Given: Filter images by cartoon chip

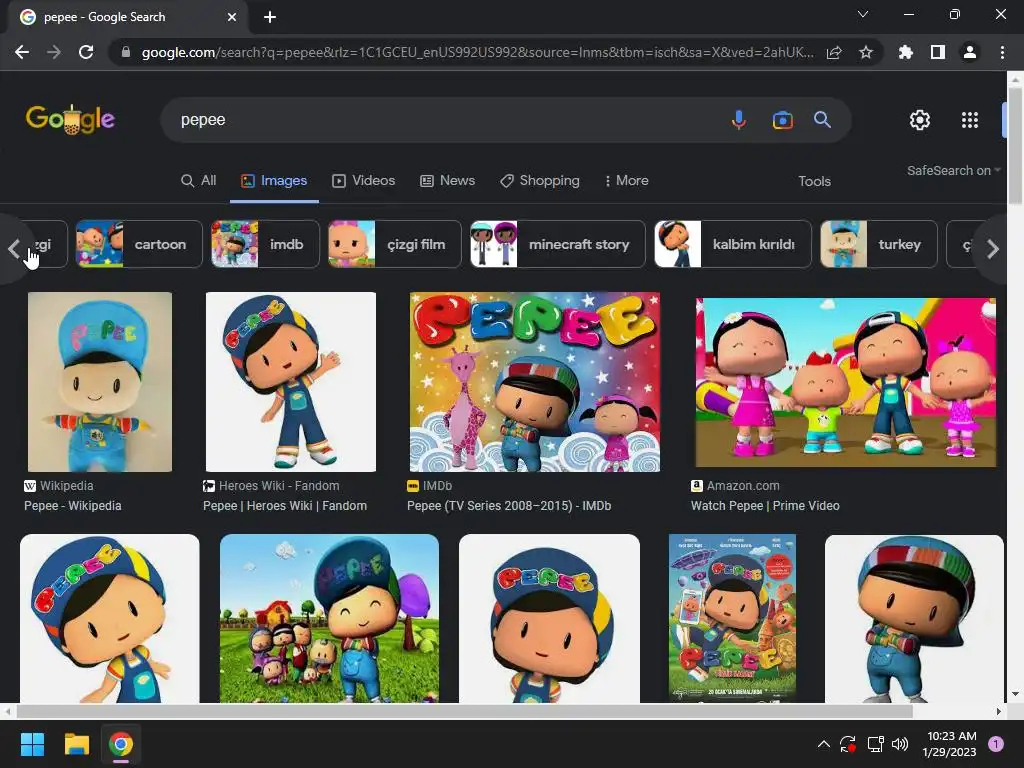Looking at the screenshot, I should tap(139, 244).
